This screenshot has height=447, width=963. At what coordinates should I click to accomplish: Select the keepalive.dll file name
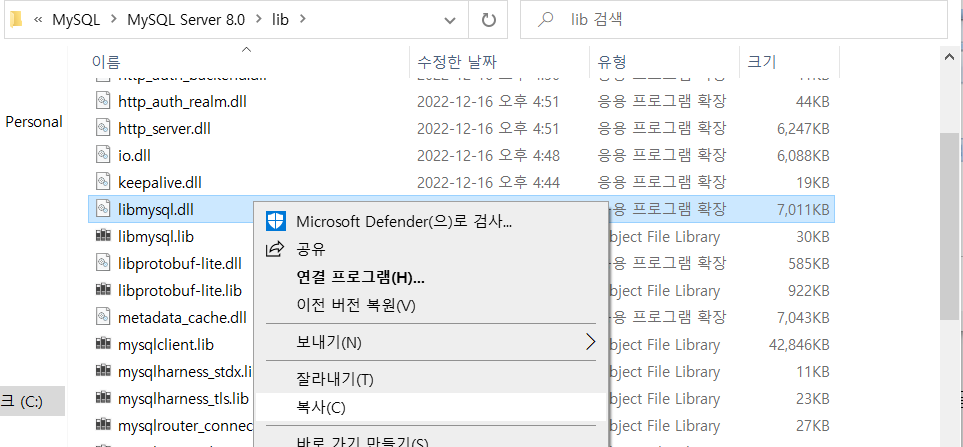pyautogui.click(x=160, y=183)
